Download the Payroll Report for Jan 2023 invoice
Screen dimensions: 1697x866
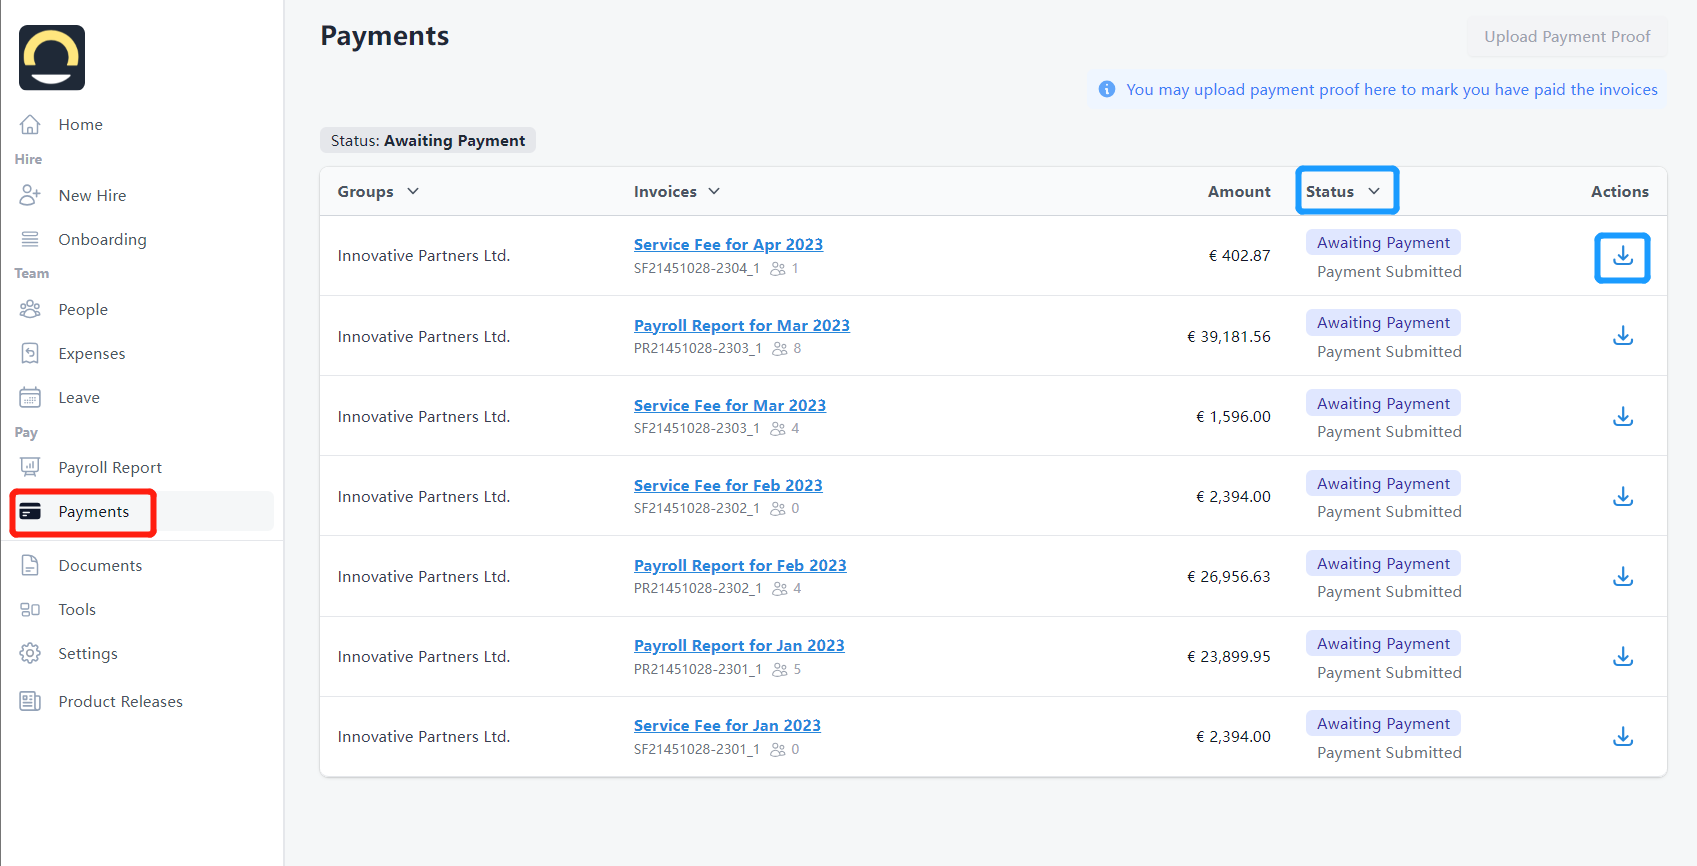pyautogui.click(x=1622, y=657)
